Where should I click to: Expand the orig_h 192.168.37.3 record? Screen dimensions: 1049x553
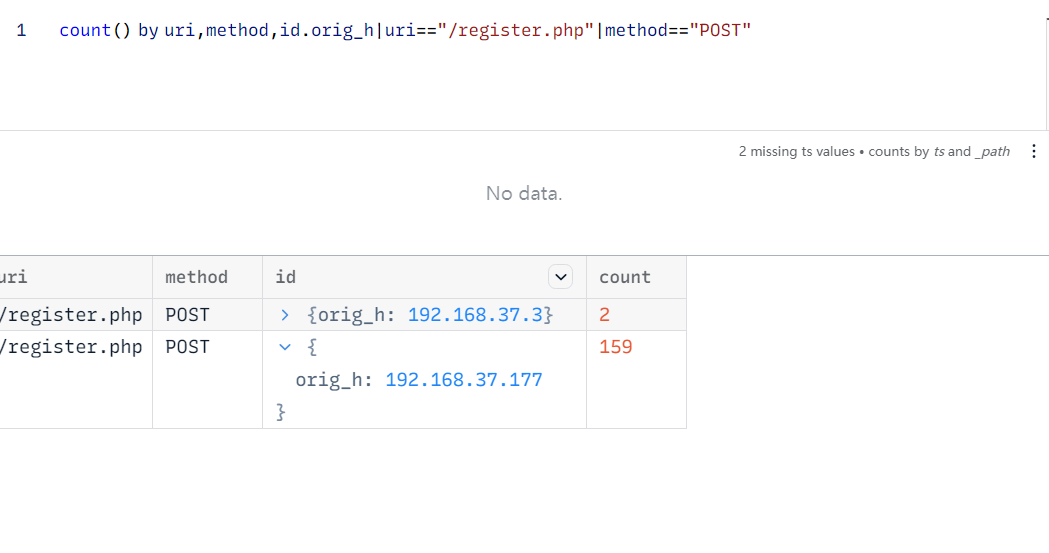285,315
